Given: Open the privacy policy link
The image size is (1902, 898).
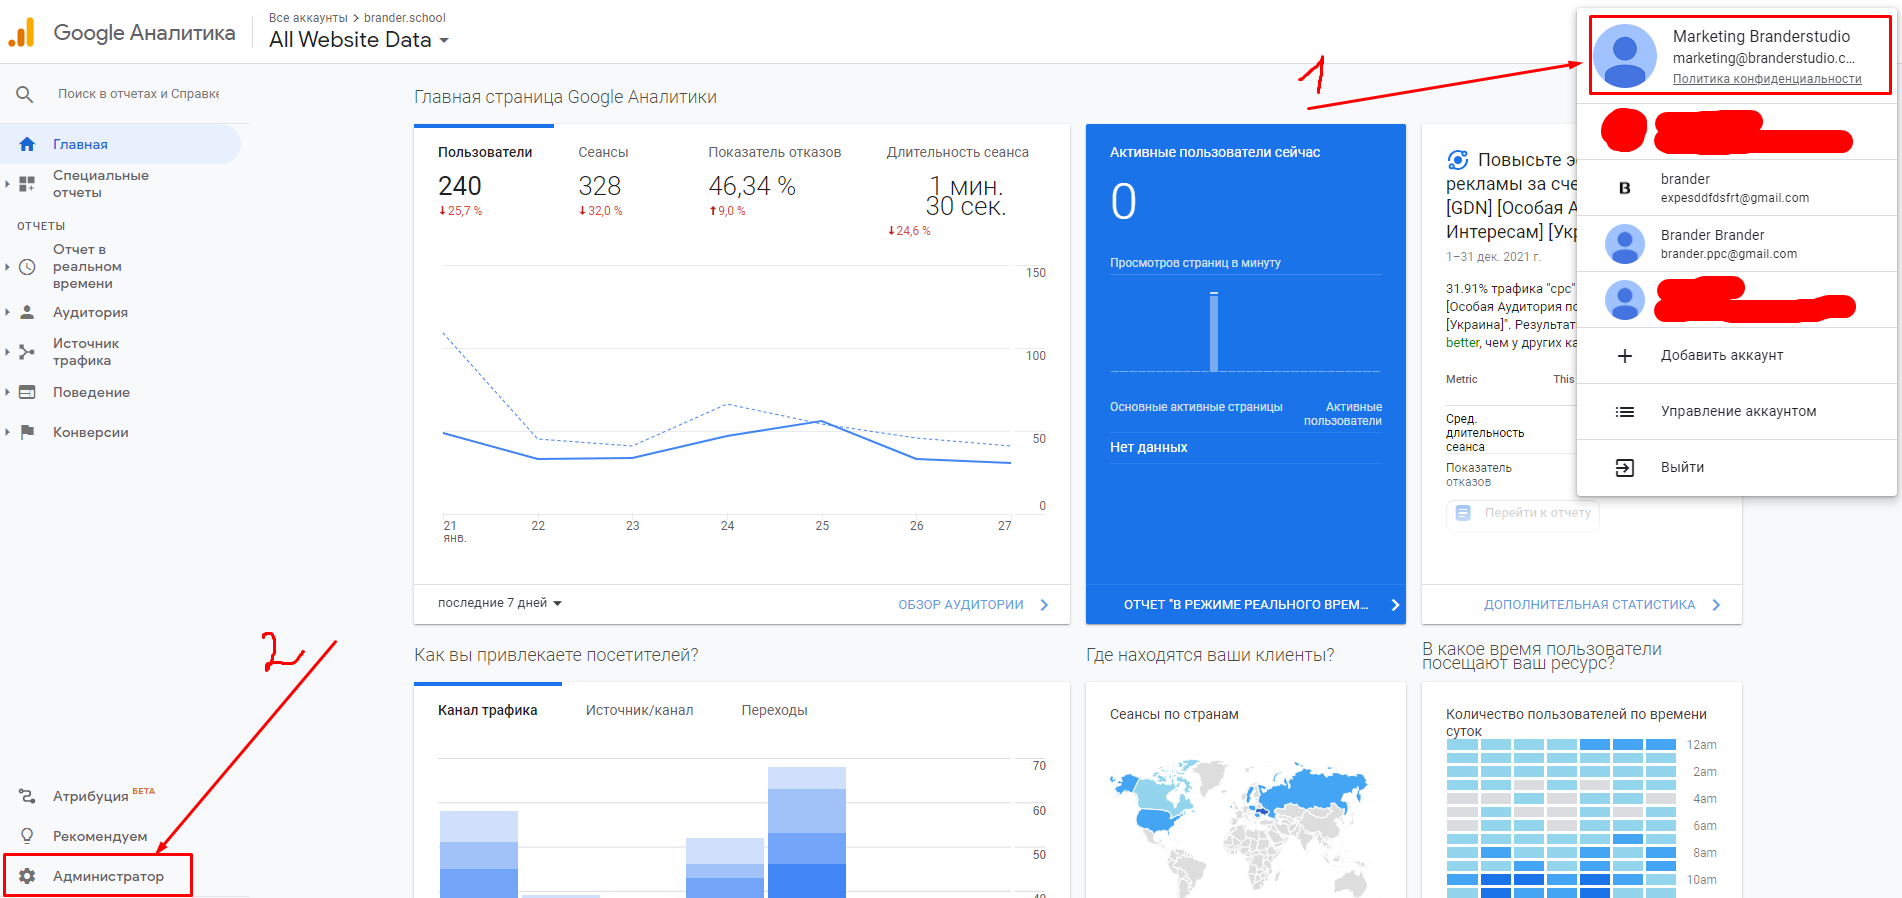Looking at the screenshot, I should coord(1766,79).
